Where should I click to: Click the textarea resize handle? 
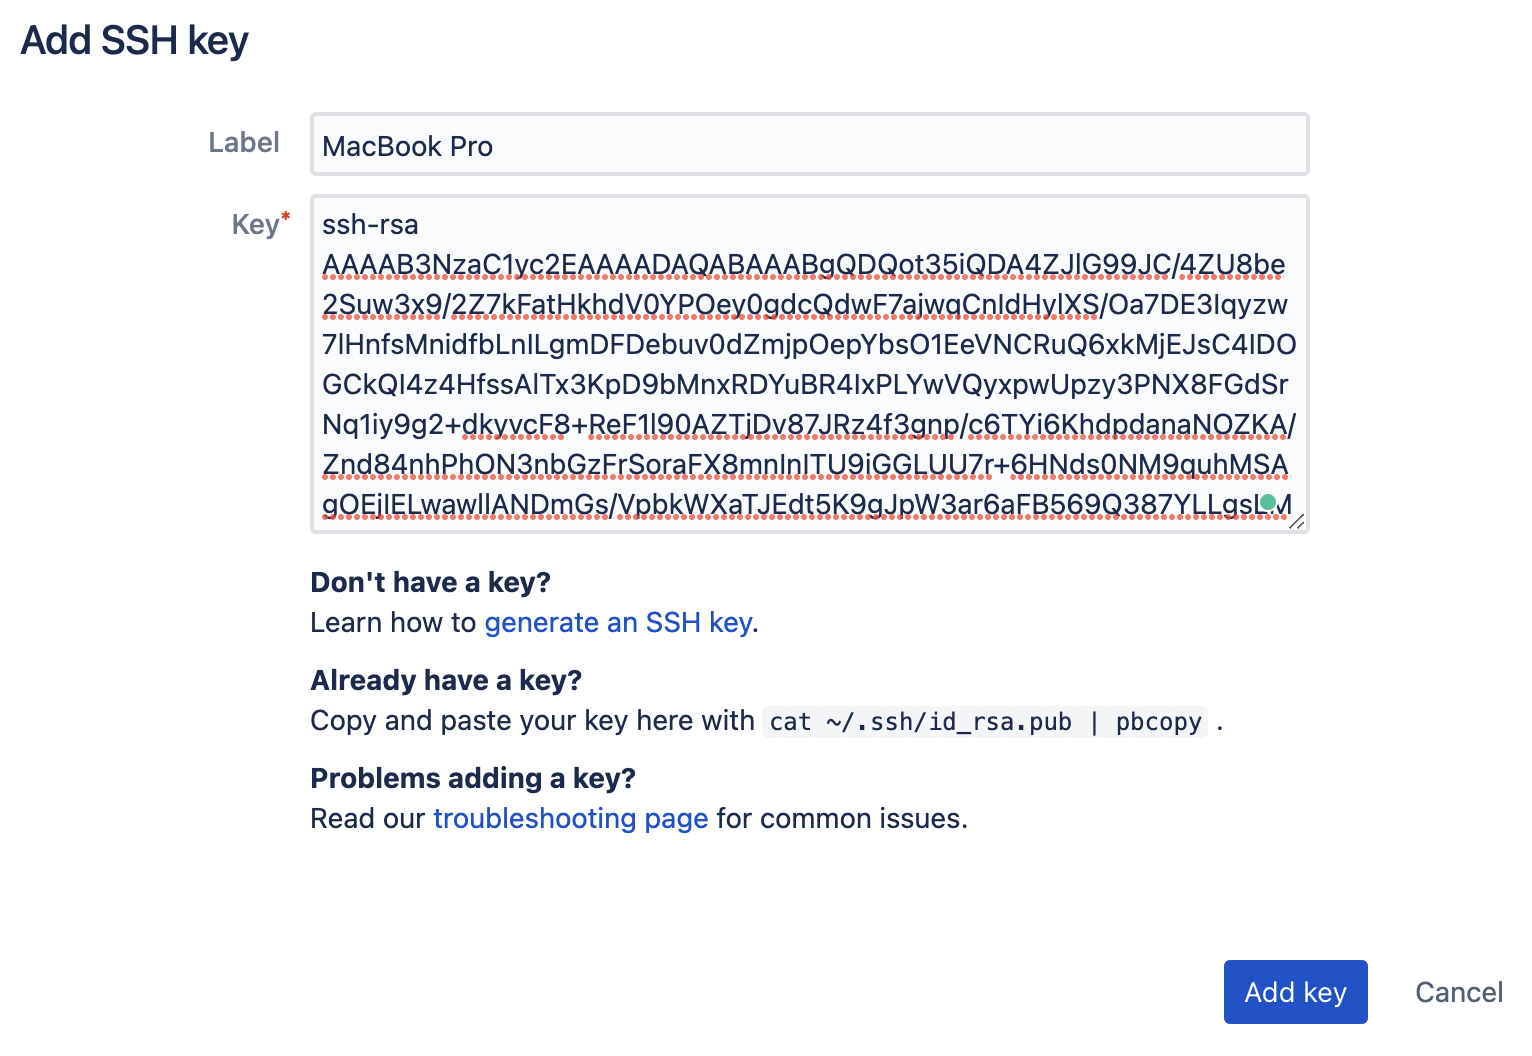click(x=1298, y=522)
